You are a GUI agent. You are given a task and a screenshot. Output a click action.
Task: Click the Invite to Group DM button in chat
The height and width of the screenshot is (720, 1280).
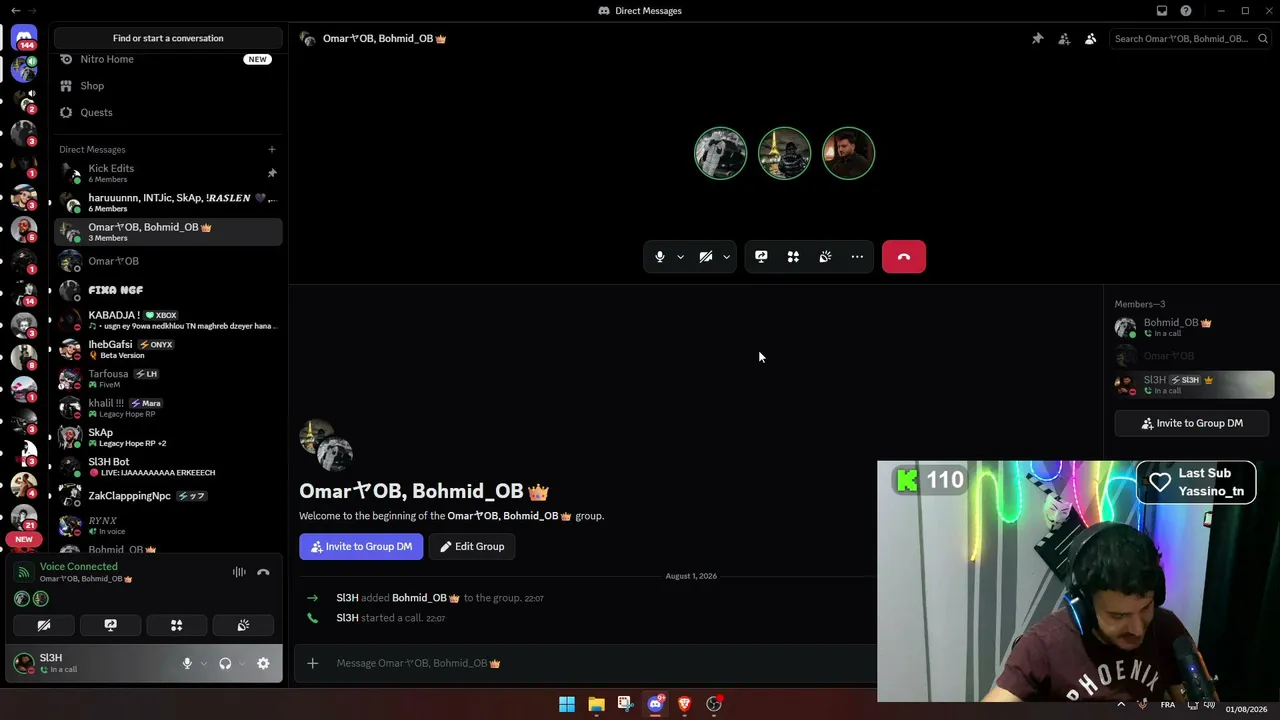coord(361,547)
